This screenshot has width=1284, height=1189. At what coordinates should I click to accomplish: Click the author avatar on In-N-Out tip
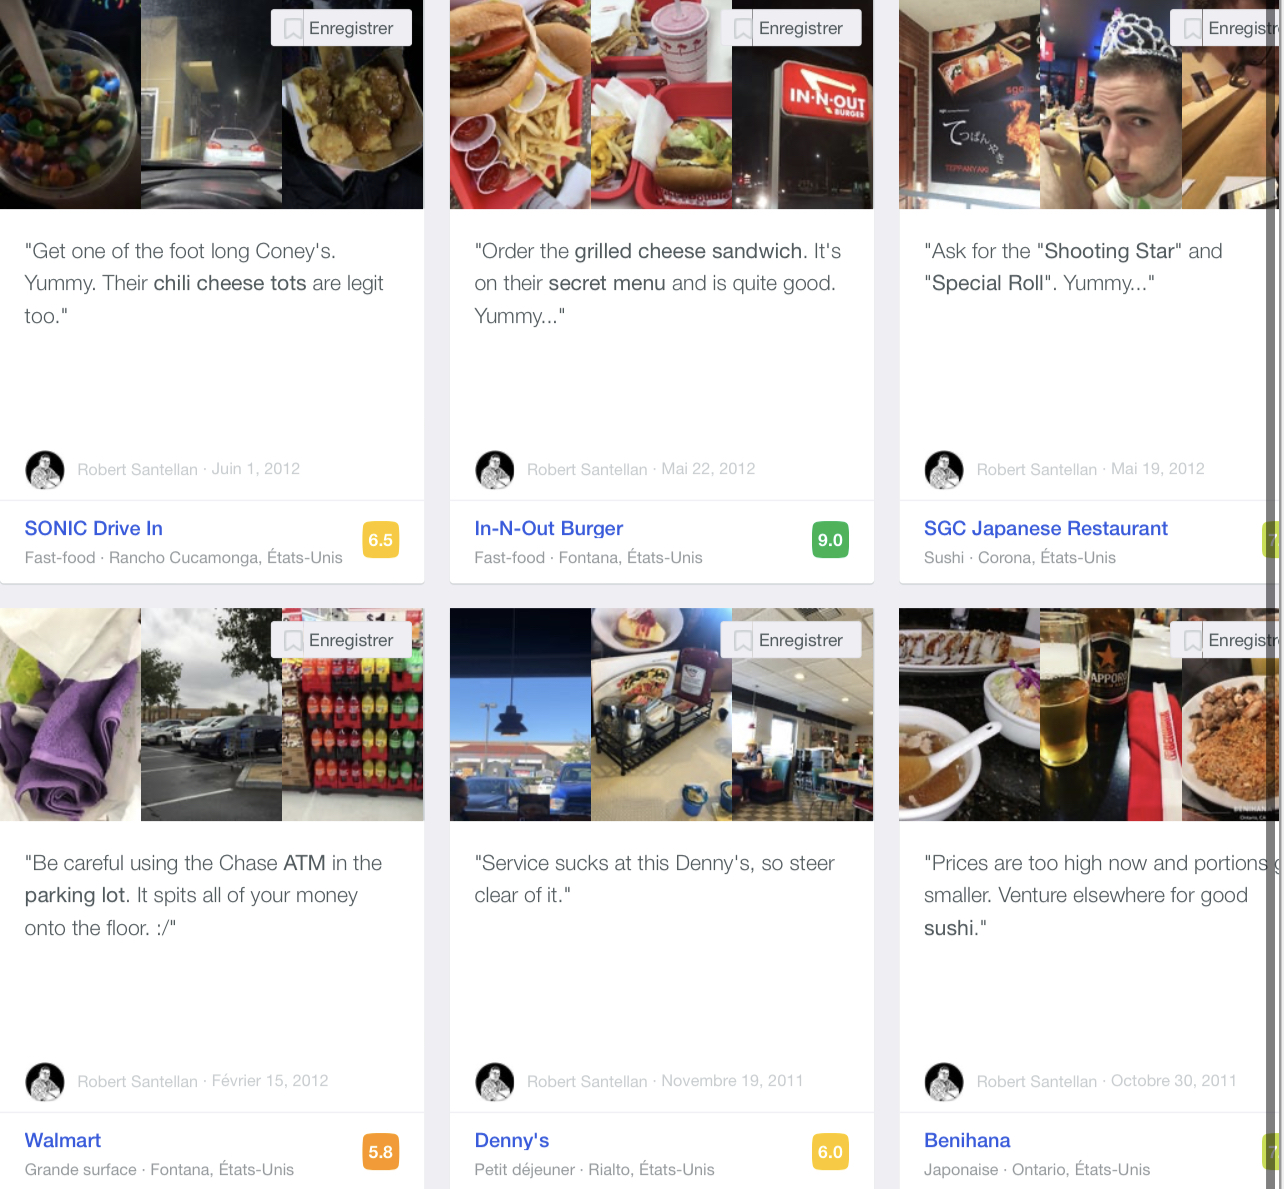(x=495, y=469)
